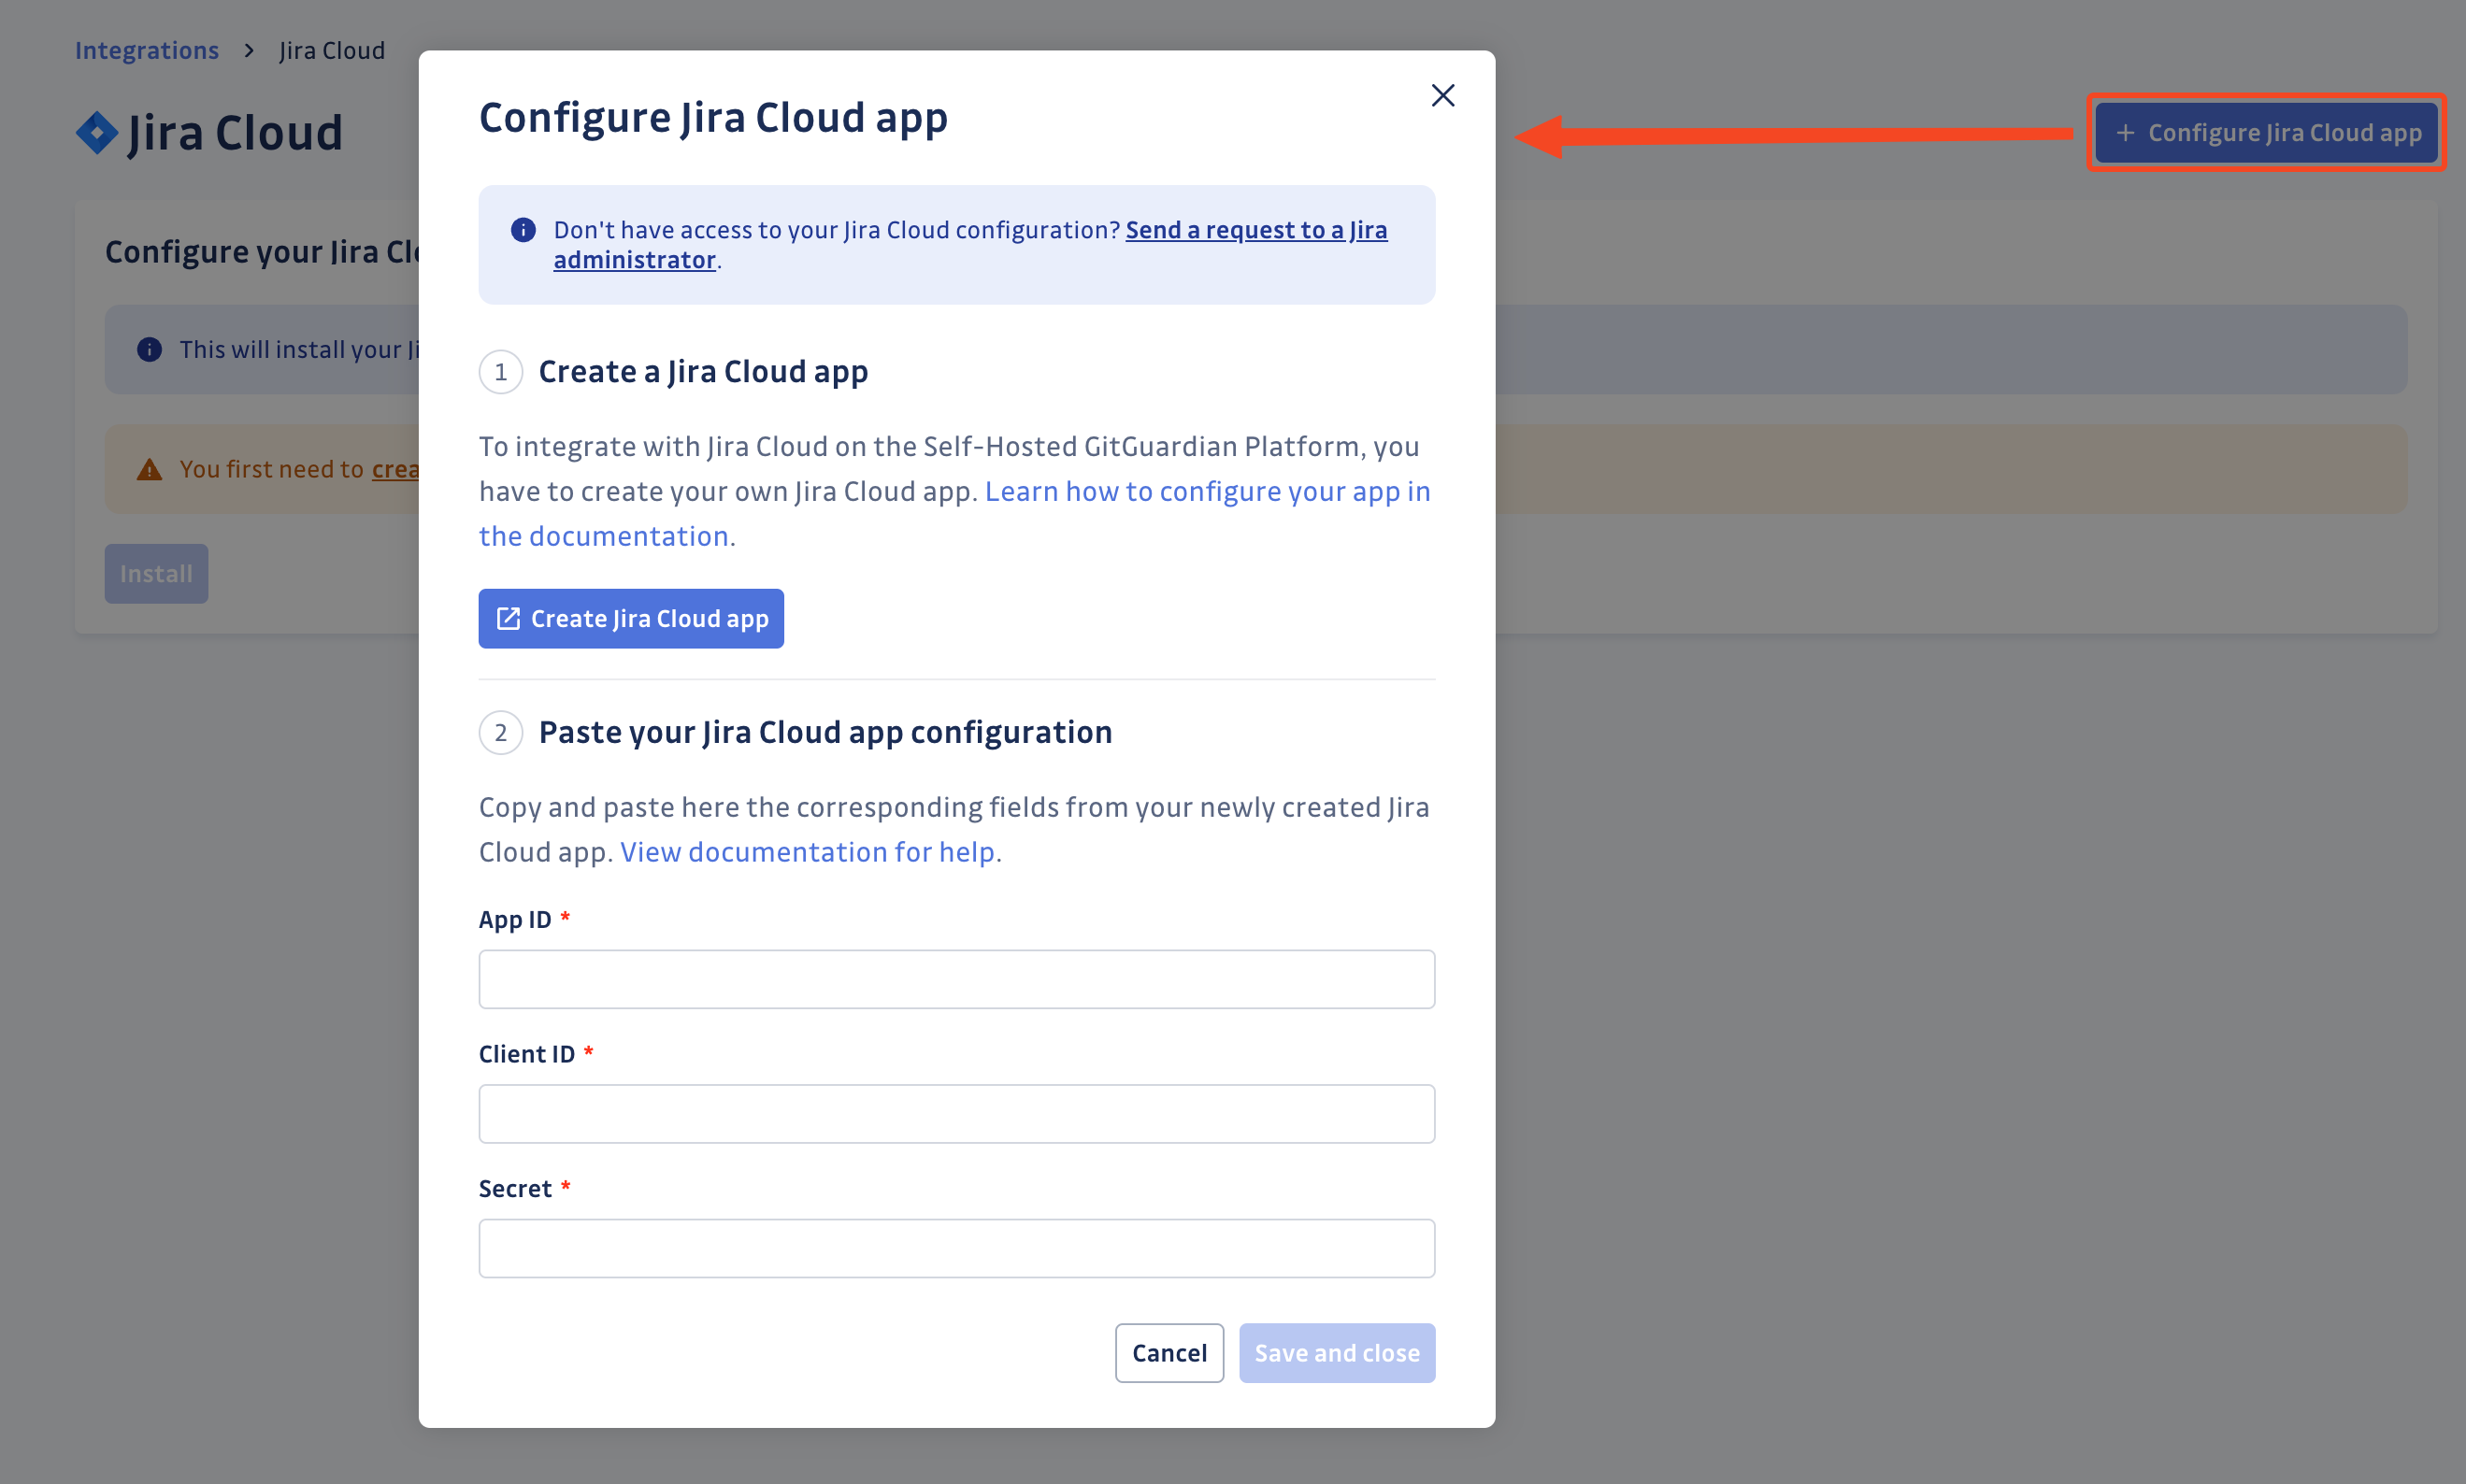
Task: Open the 'View documentation for help' link
Action: (807, 851)
